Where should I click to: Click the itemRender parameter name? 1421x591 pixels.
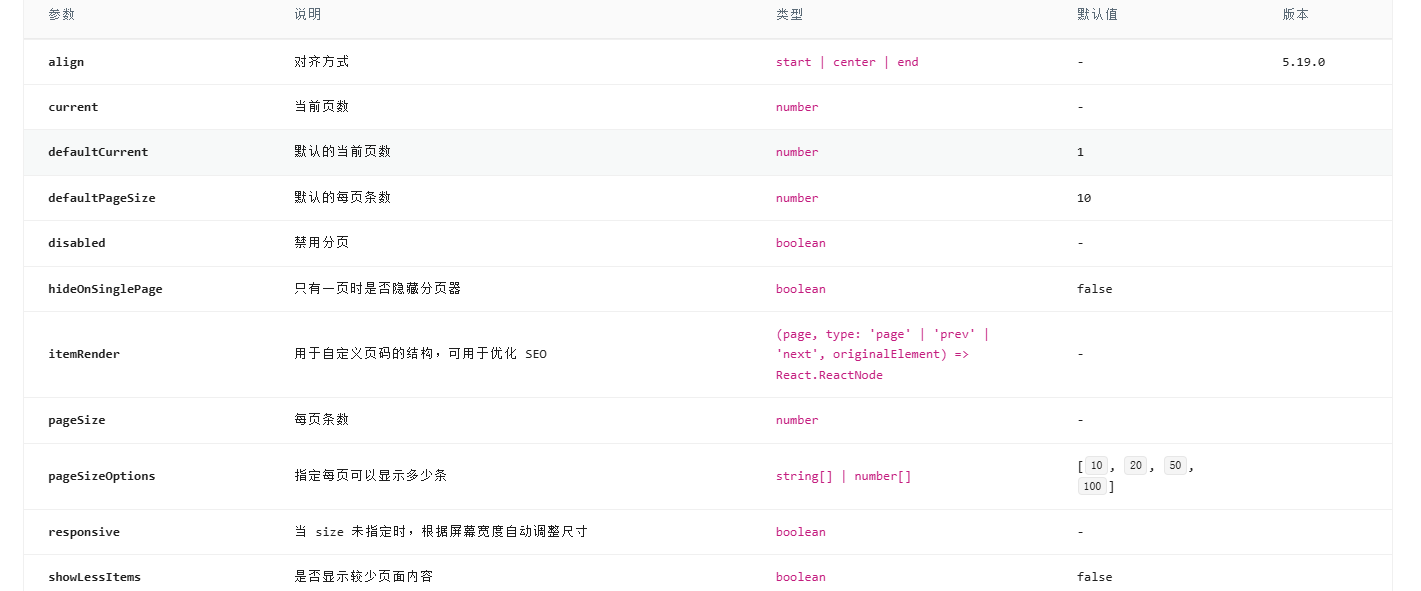click(x=84, y=354)
